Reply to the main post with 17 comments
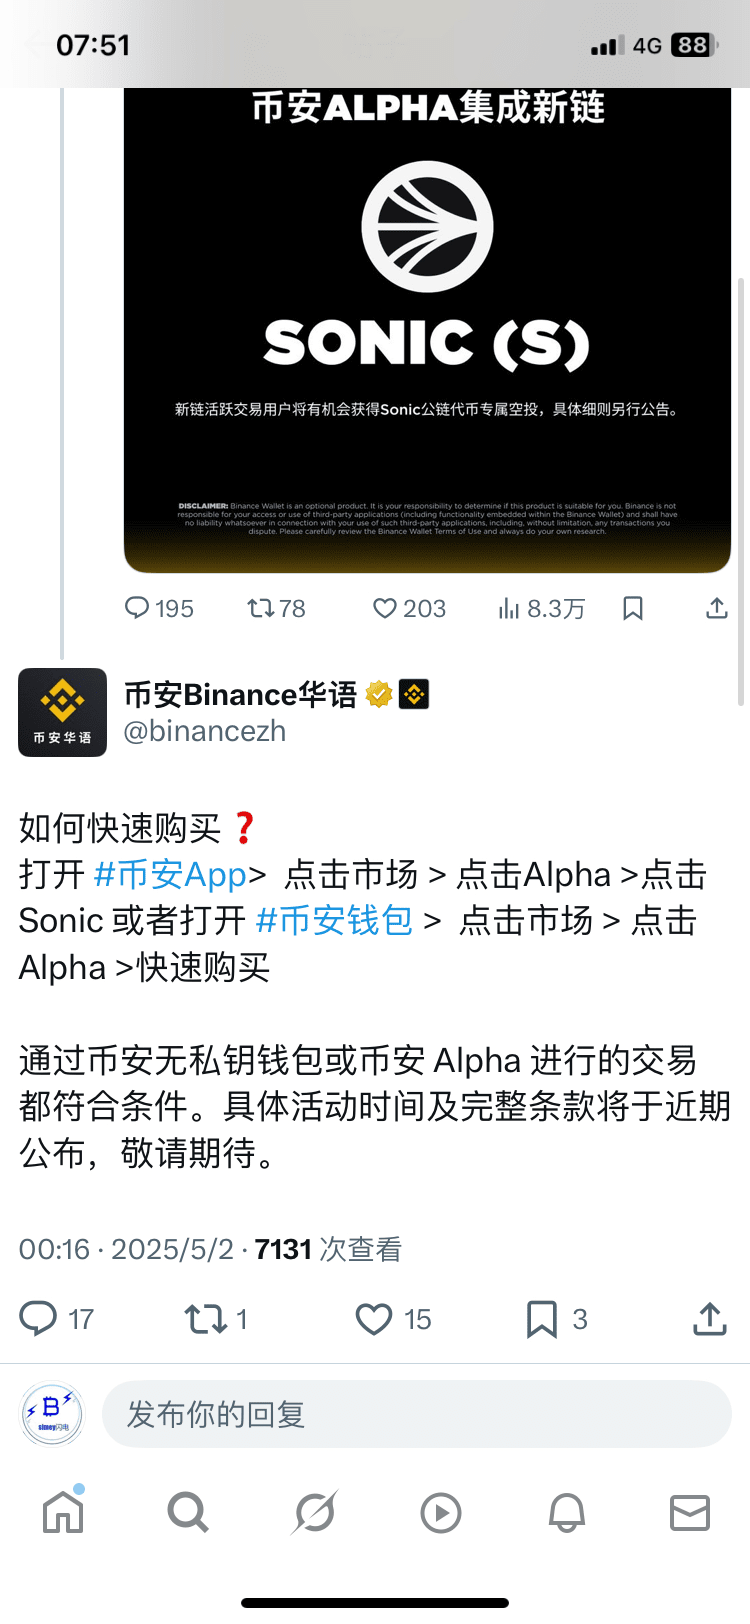Viewport: 750px width, 1624px height. [x=38, y=1319]
